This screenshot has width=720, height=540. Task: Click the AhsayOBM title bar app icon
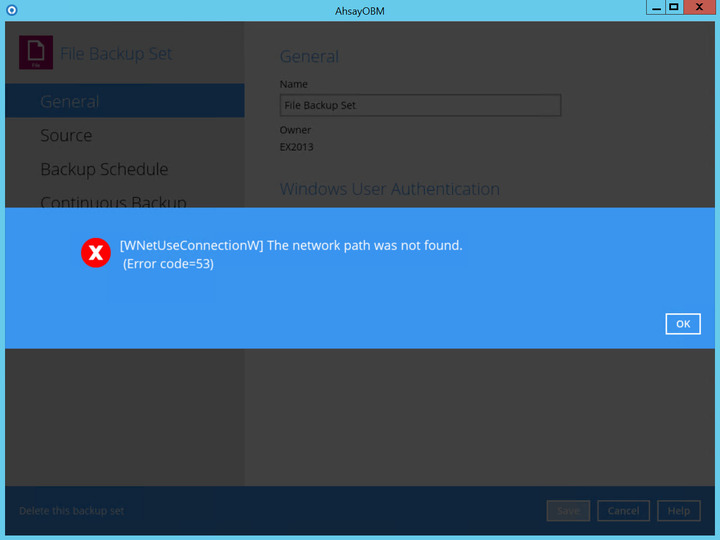11,10
